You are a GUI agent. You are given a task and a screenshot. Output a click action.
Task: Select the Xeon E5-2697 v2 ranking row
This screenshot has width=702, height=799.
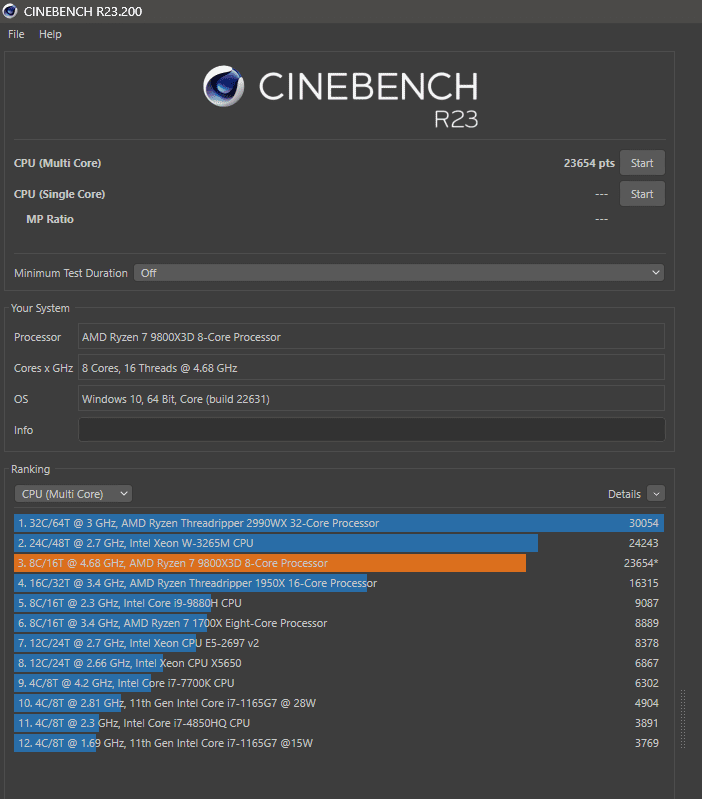click(339, 643)
